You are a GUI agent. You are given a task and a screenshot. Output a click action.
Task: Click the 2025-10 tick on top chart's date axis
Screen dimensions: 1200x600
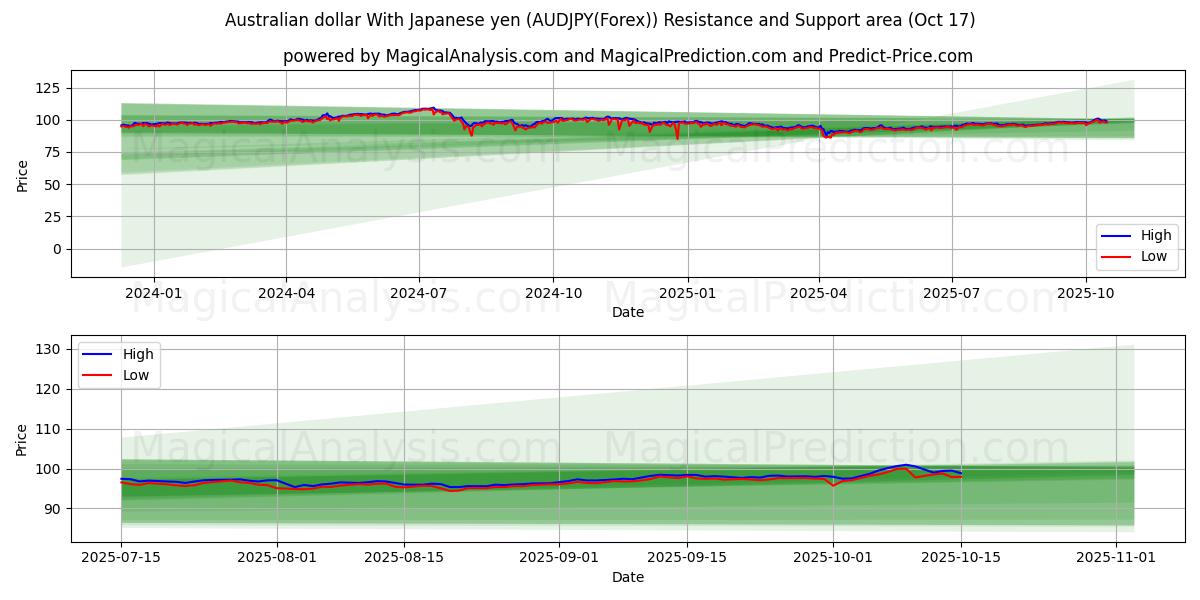[x=1086, y=293]
